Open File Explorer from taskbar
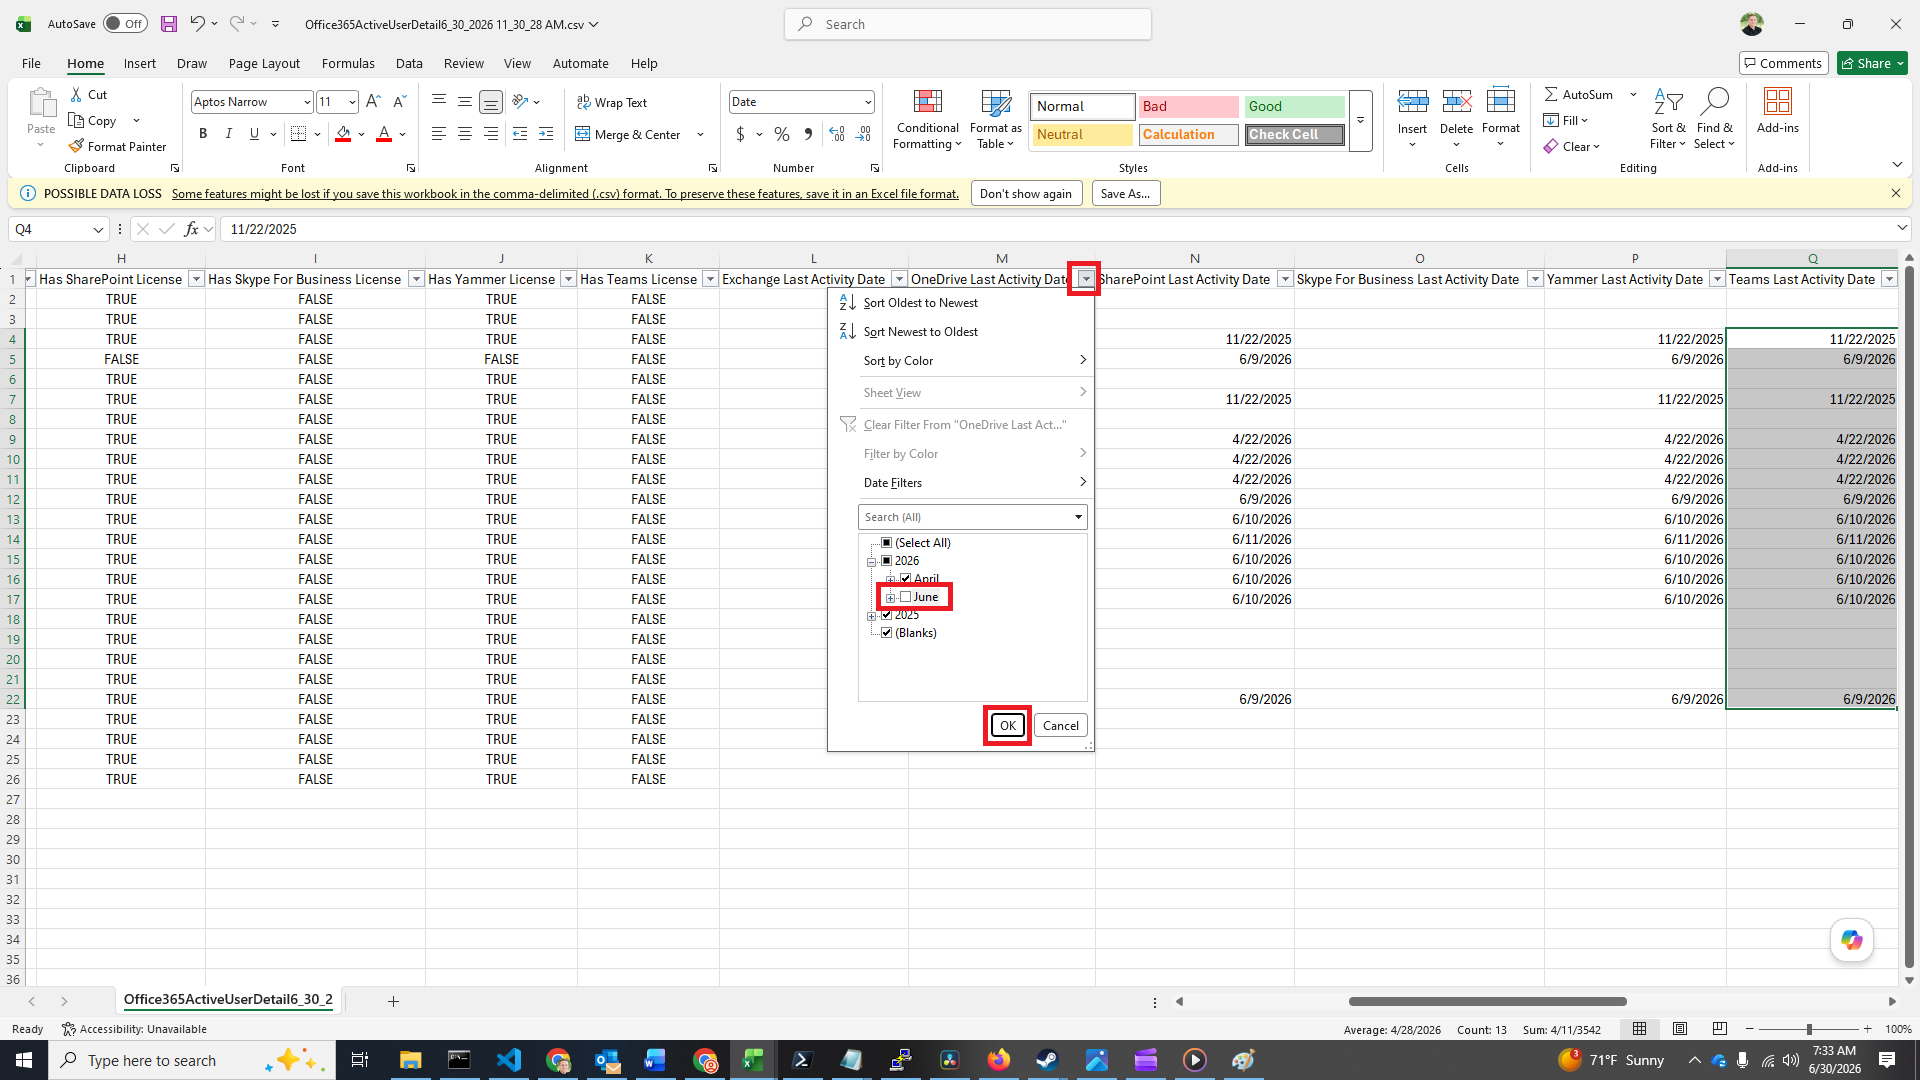This screenshot has height=1080, width=1920. [x=410, y=1060]
